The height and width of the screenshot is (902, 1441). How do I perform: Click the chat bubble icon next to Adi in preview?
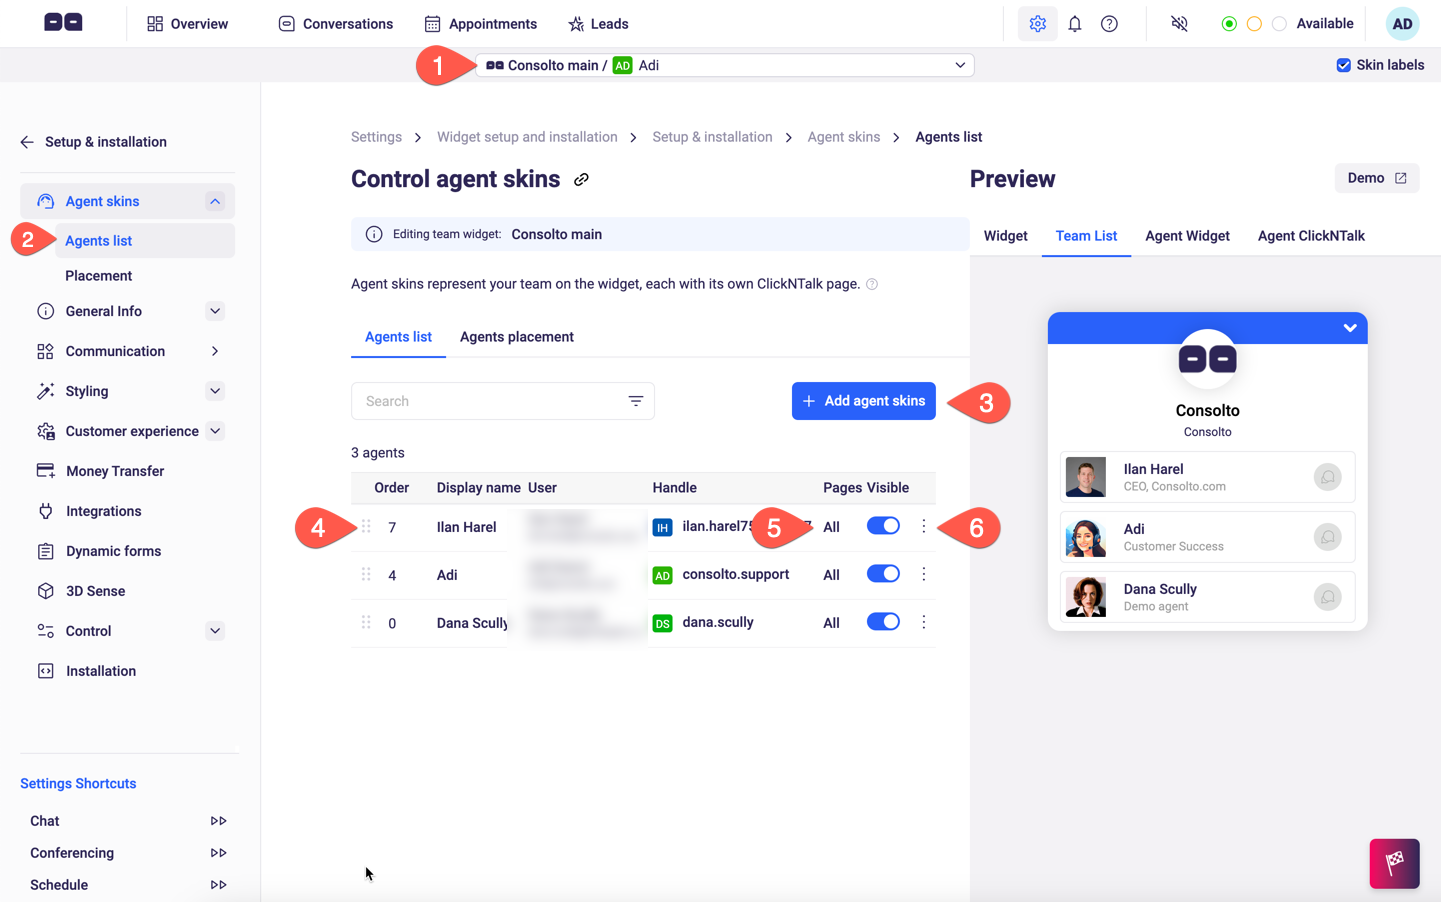coord(1327,537)
